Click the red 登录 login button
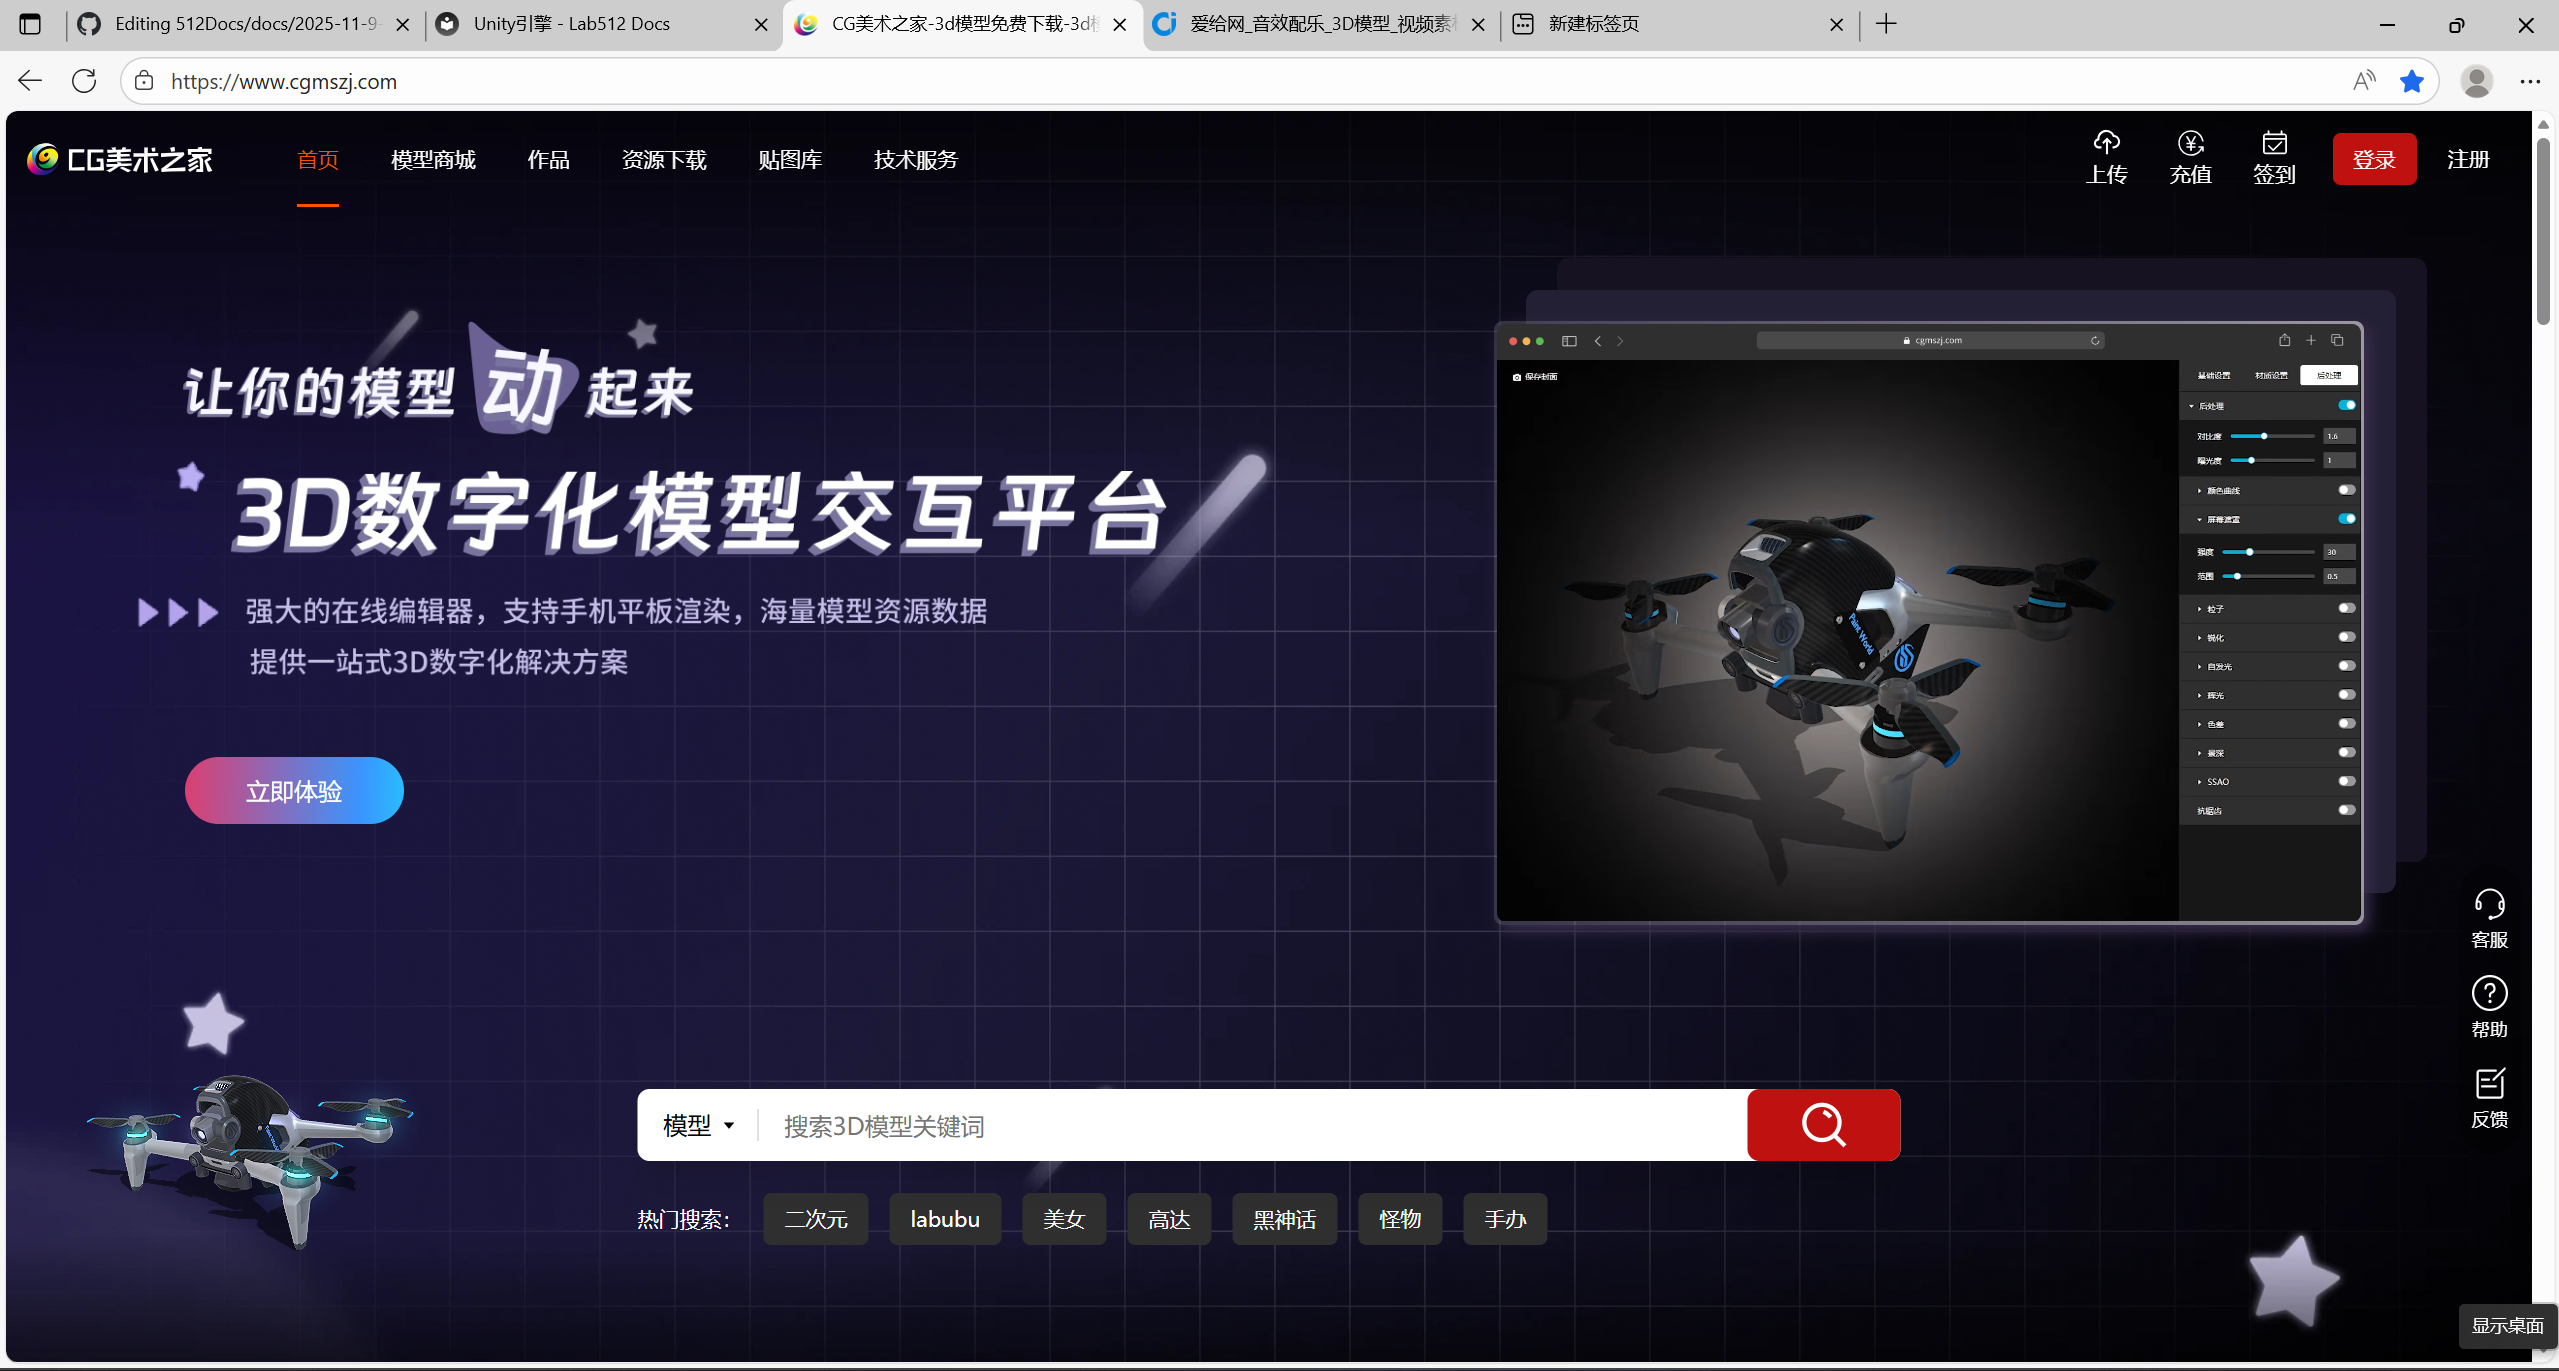 pyautogui.click(x=2373, y=160)
